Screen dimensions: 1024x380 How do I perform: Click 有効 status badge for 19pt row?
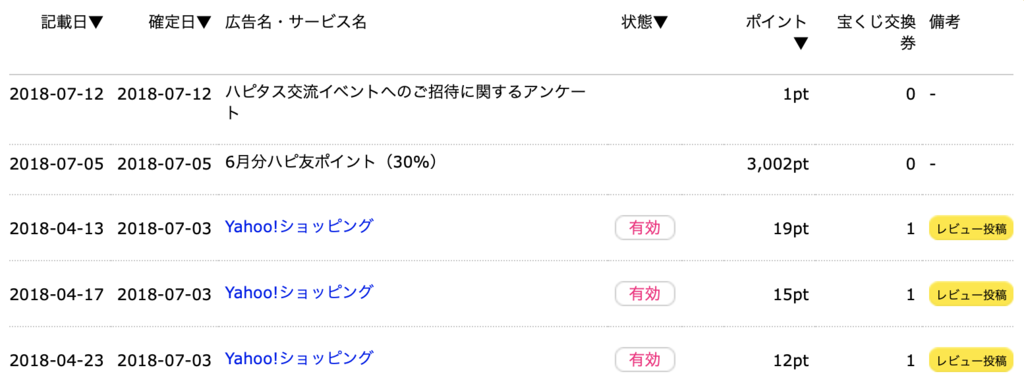coord(645,228)
